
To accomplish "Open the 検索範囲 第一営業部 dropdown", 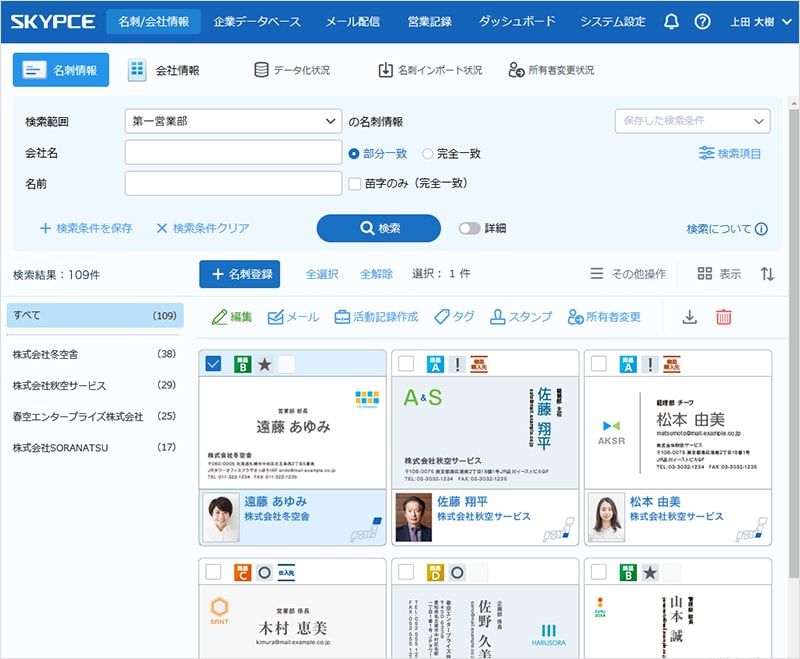I will pos(233,121).
